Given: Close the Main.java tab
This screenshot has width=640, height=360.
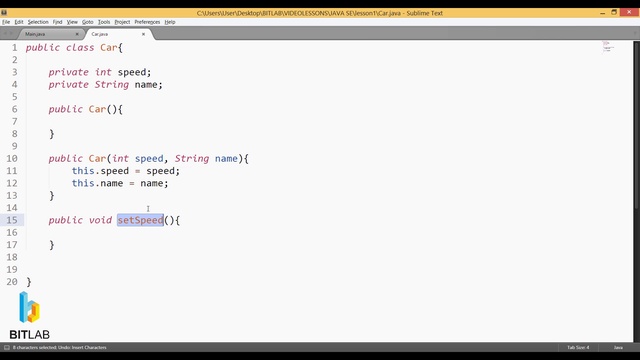Looking at the screenshot, I should (x=77, y=34).
